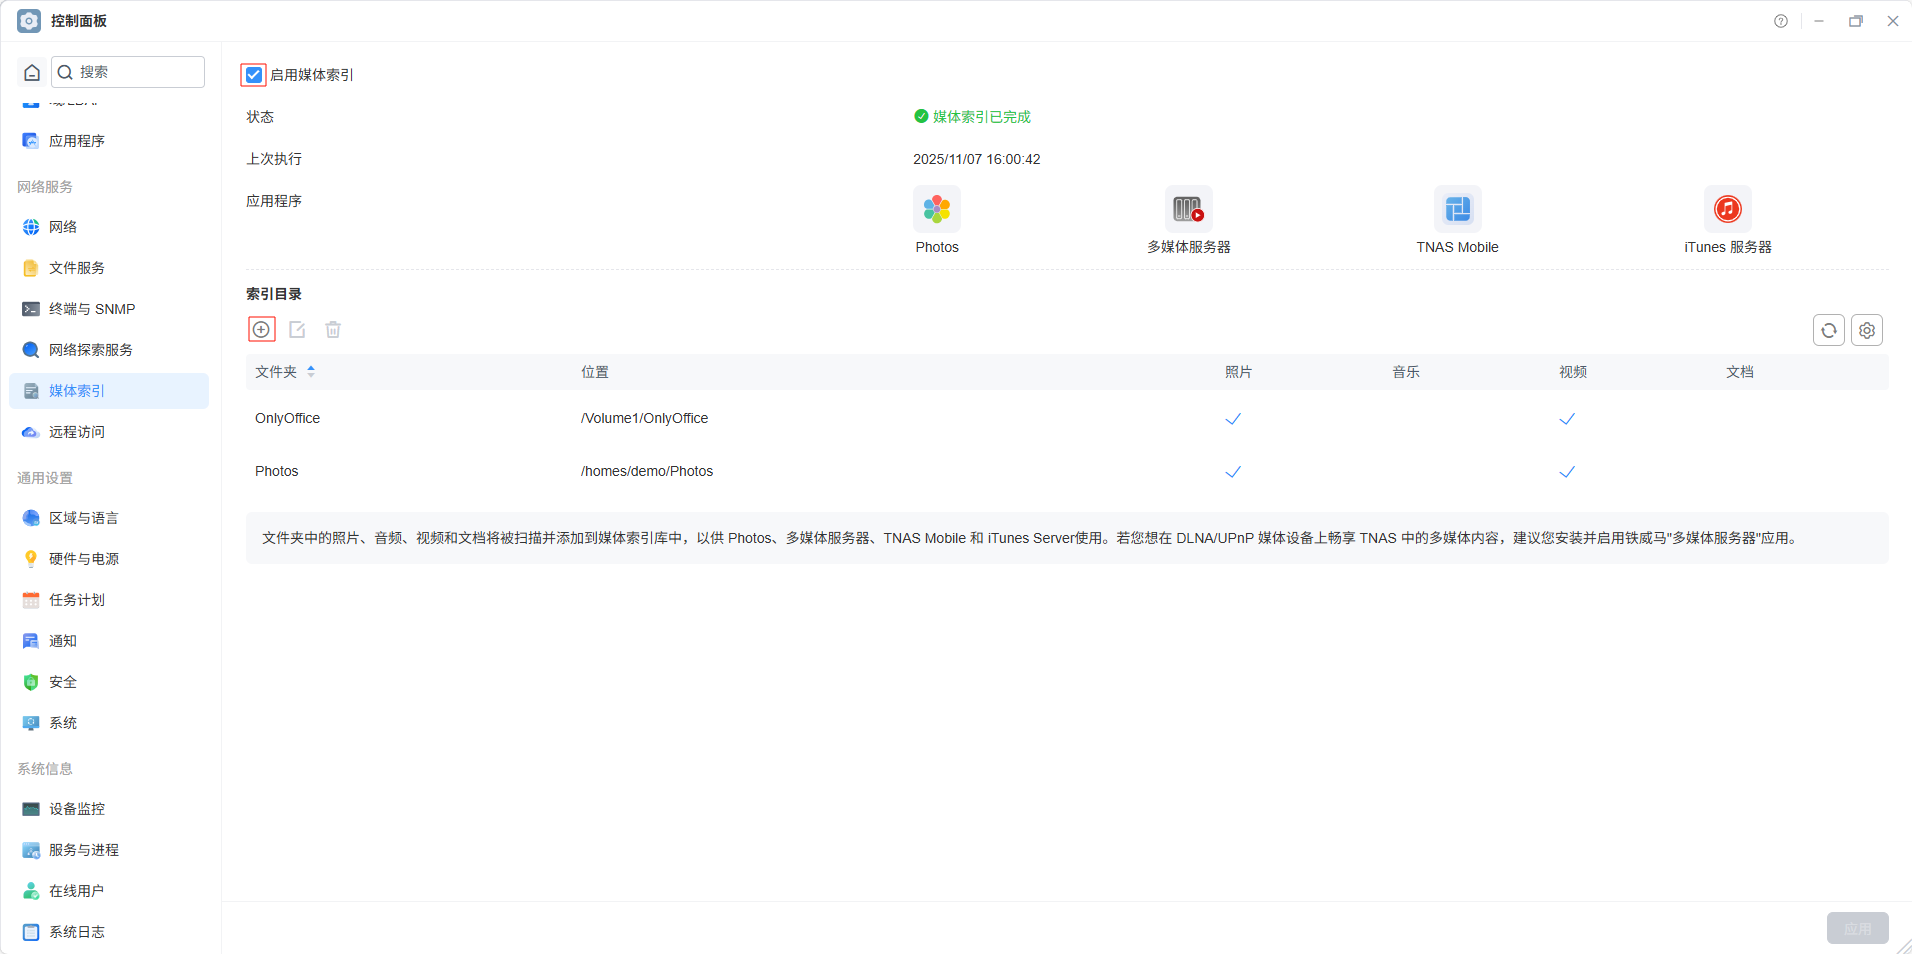
Task: Add a new index folder
Action: pos(262,329)
